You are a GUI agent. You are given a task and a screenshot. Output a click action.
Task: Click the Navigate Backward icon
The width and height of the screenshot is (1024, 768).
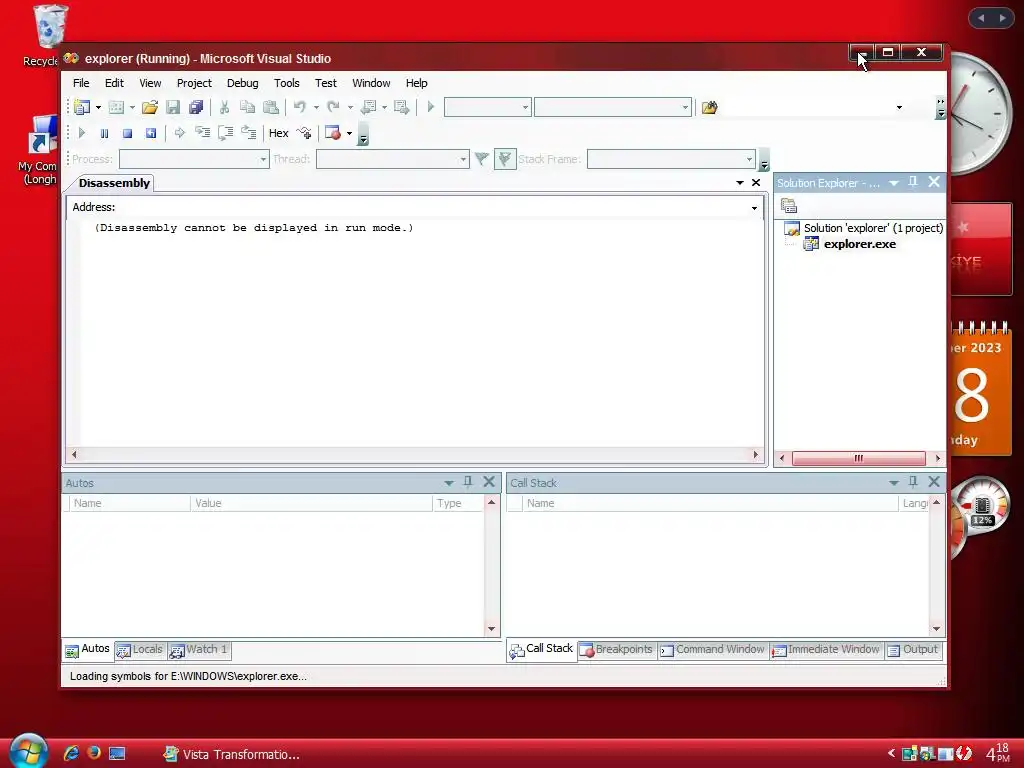(x=368, y=107)
